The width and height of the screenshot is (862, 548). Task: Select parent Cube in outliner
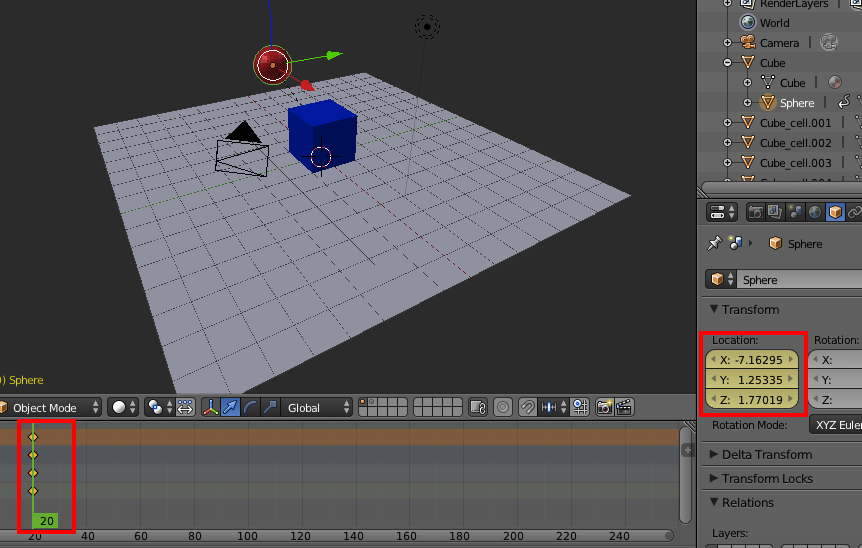[772, 63]
